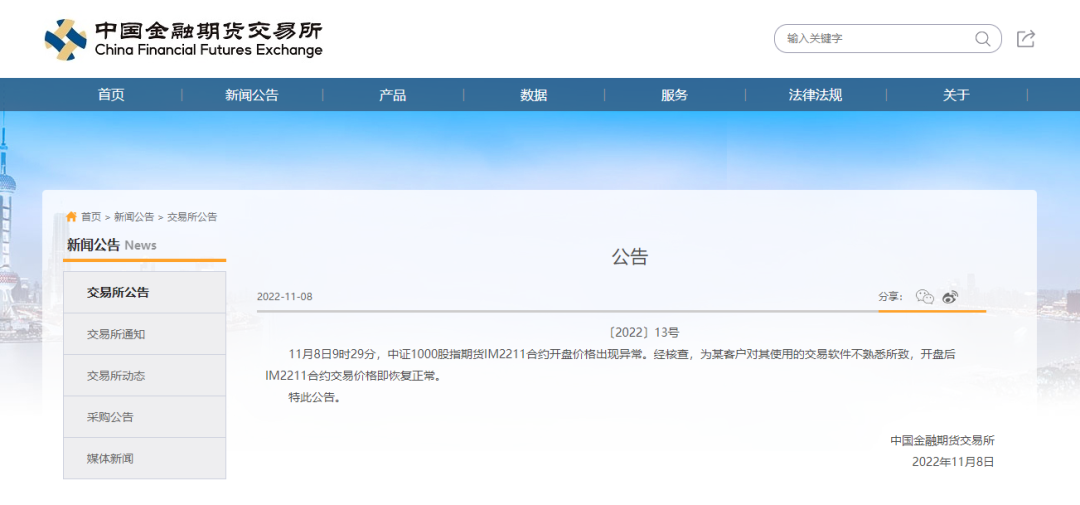Open the 法律法规 navigation menu
This screenshot has width=1080, height=505.
point(816,95)
